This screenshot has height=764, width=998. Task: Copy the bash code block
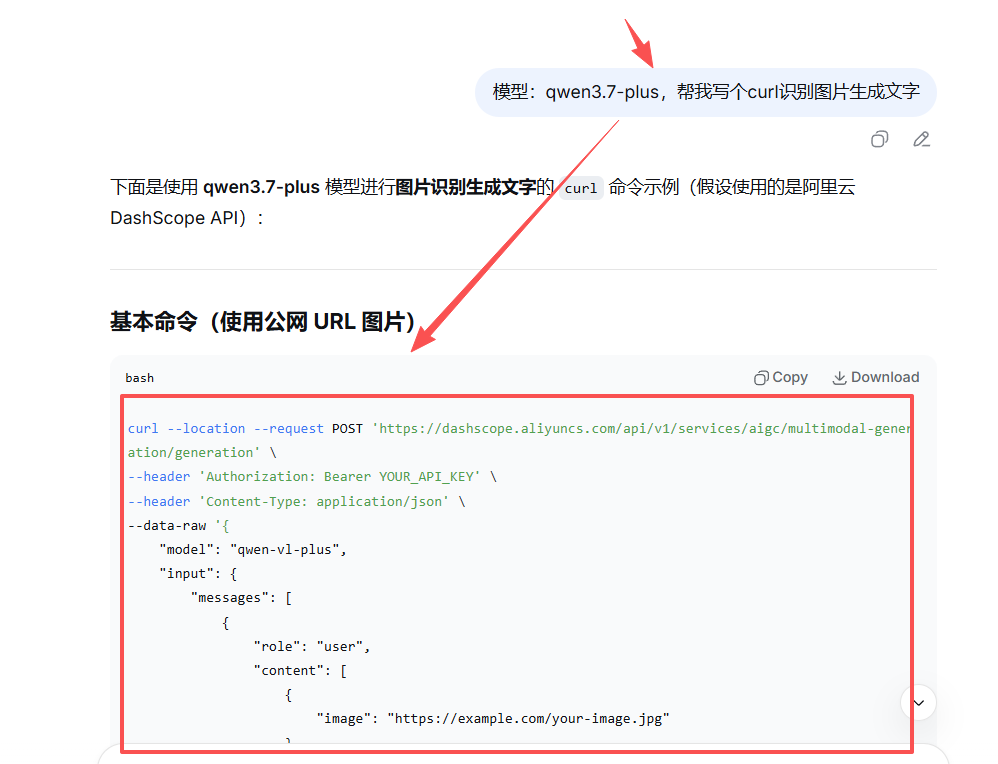pos(781,378)
